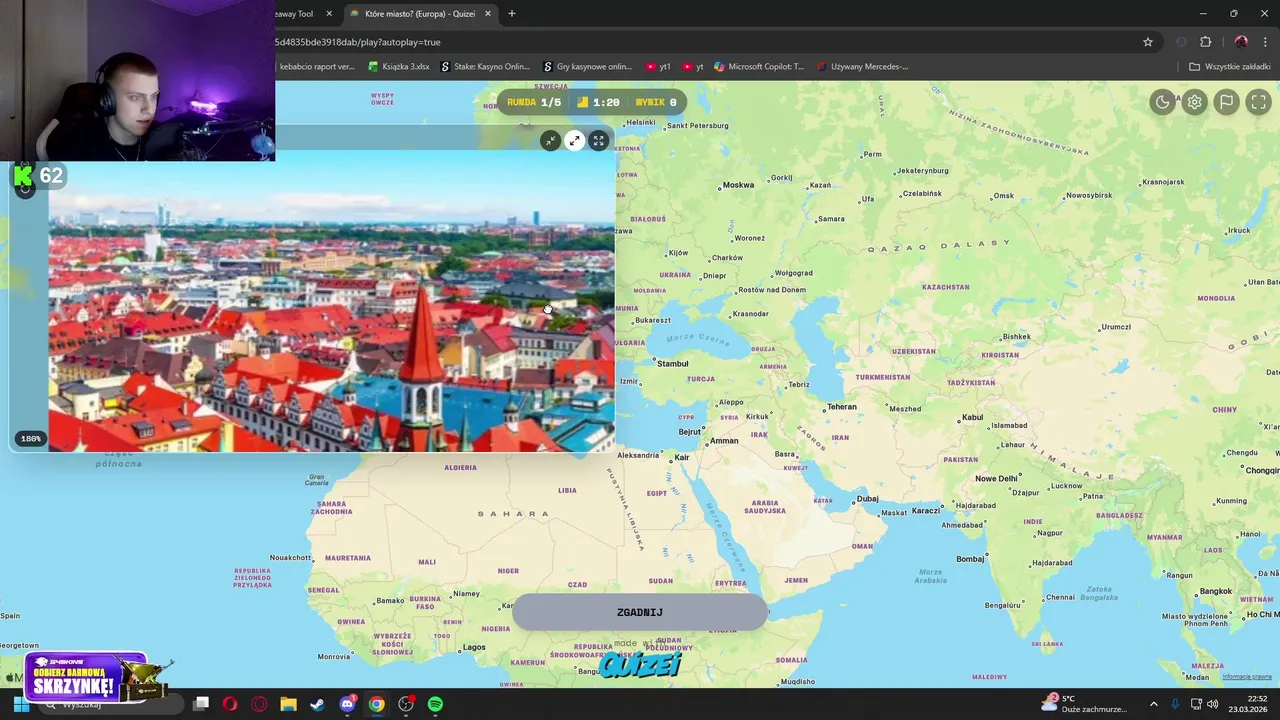Click Bangkok on the map
The image size is (1280, 720).
tap(1216, 591)
